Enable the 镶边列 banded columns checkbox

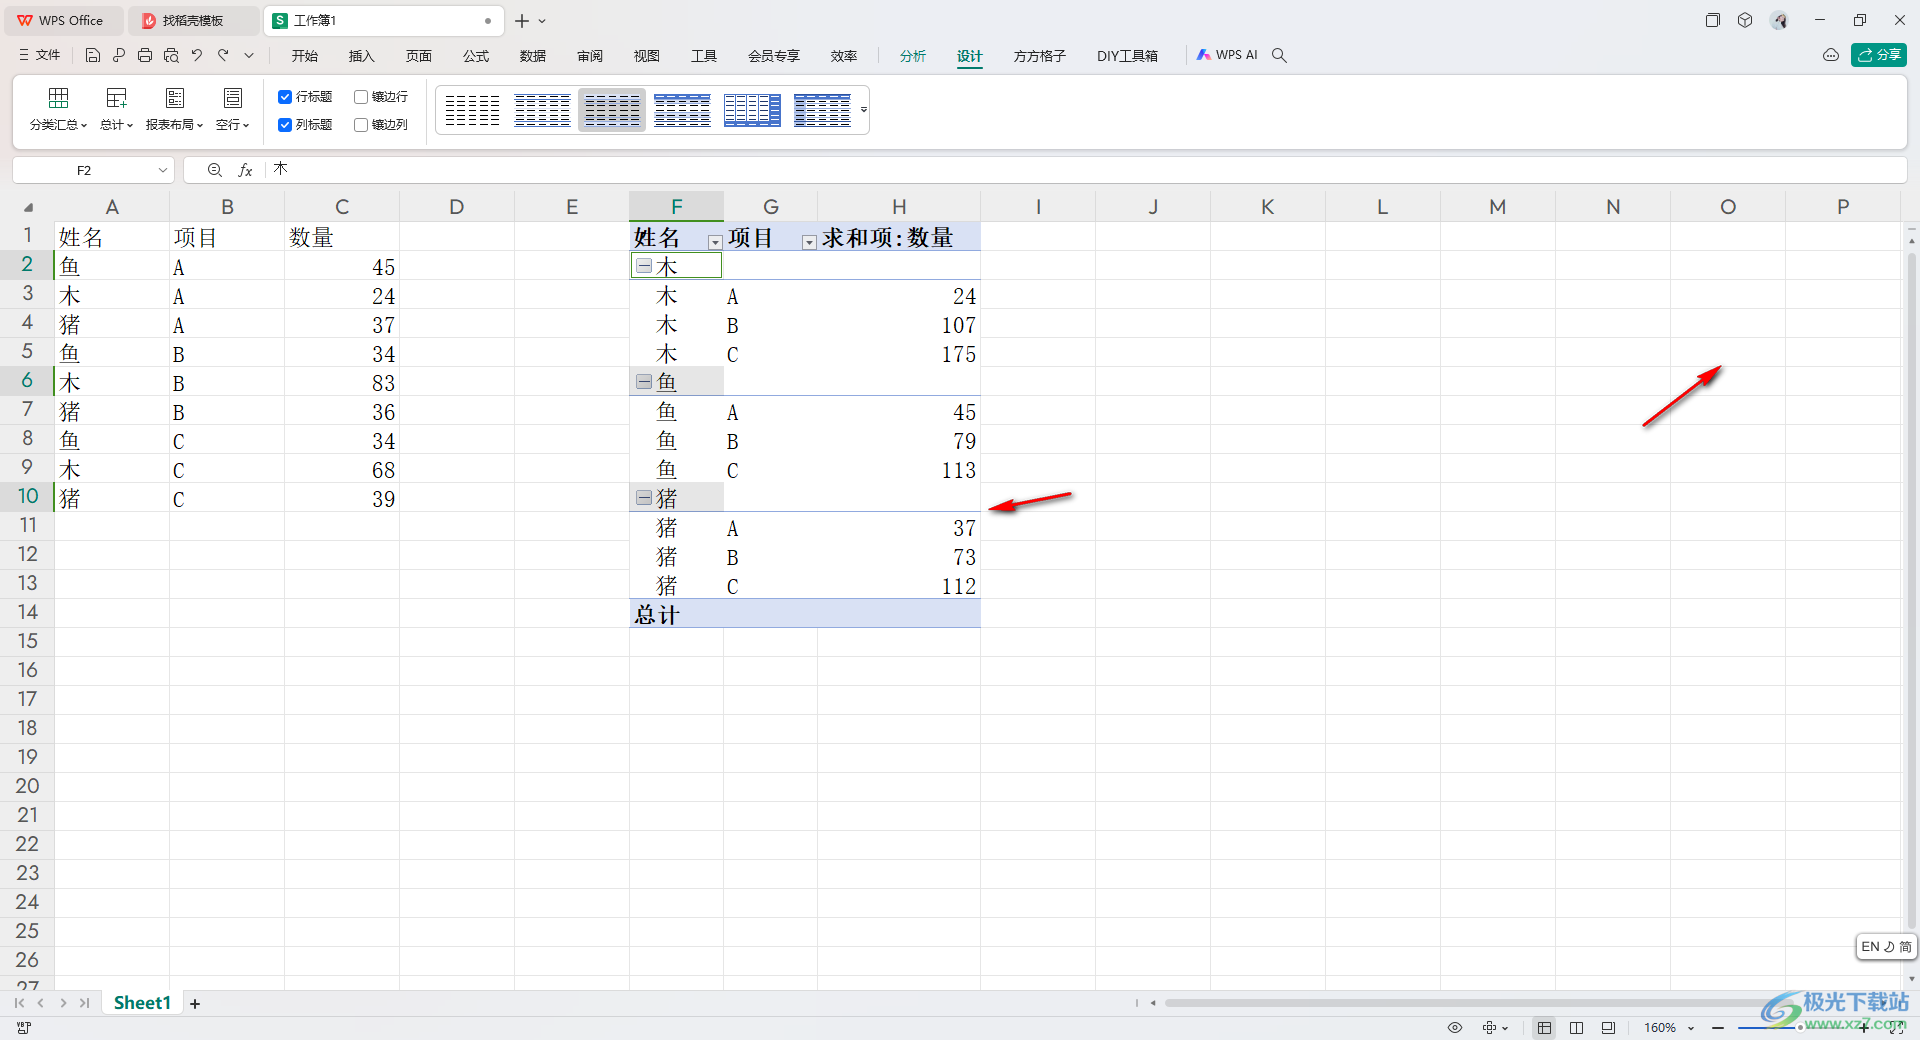click(x=361, y=125)
